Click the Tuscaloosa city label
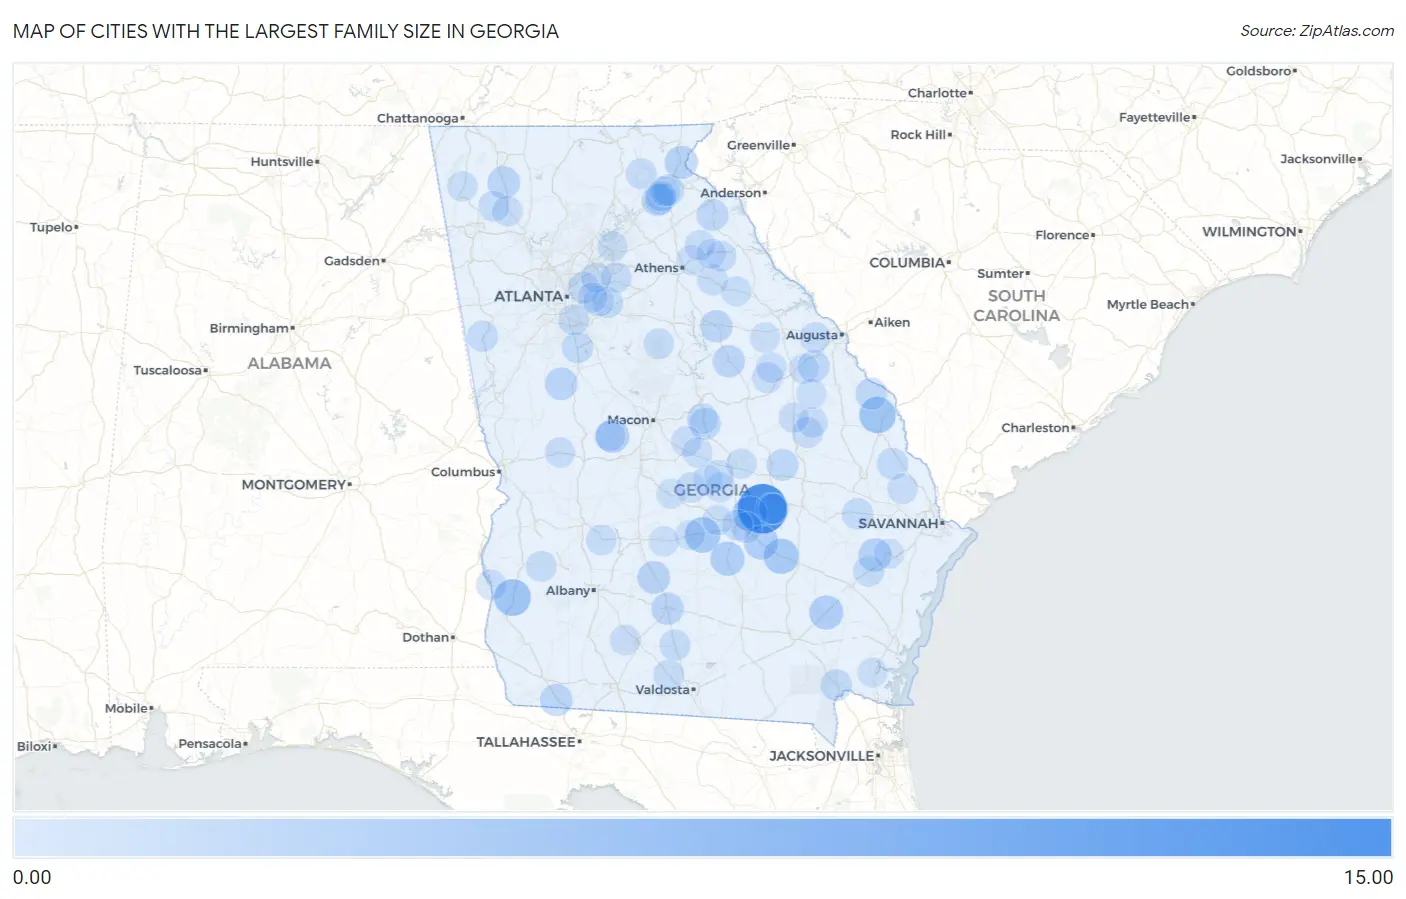The width and height of the screenshot is (1406, 899). [x=168, y=370]
